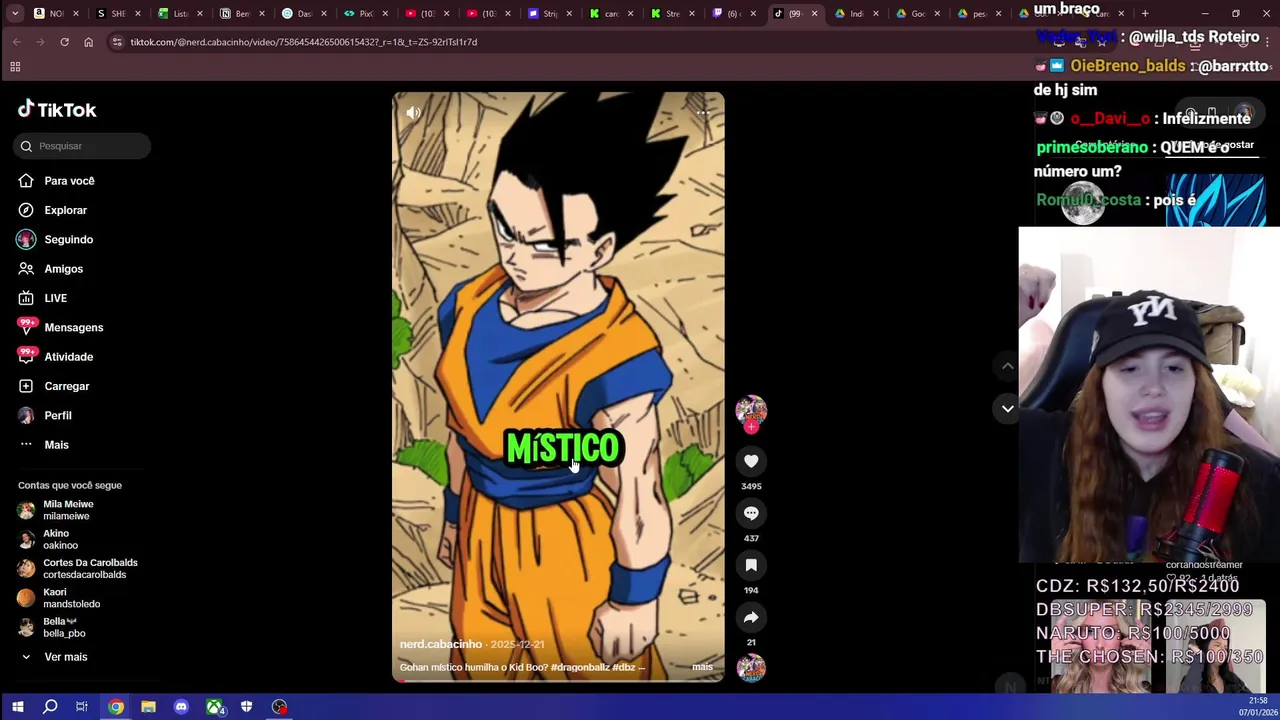Open followed account Kaori
1280x720 pixels.
(59, 598)
